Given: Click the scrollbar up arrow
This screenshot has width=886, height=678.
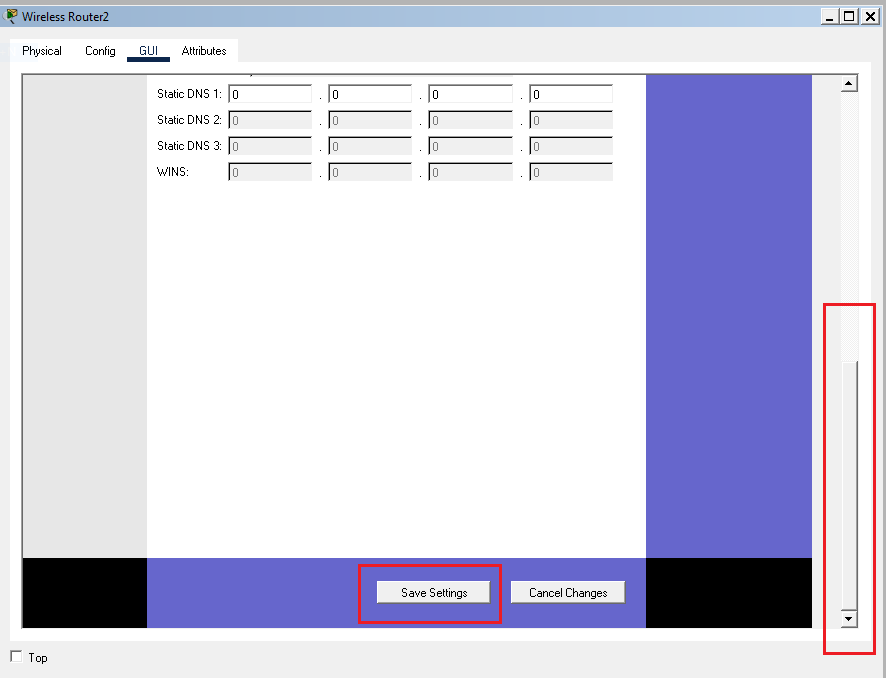Looking at the screenshot, I should click(849, 84).
